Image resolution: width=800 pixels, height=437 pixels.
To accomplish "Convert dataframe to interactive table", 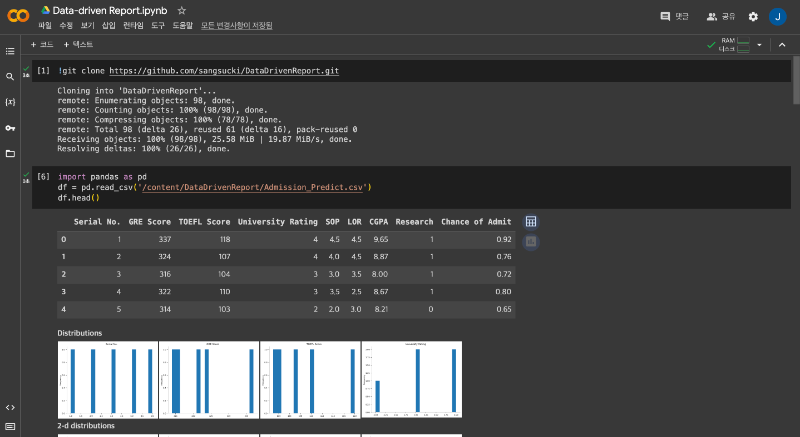I will tap(531, 221).
